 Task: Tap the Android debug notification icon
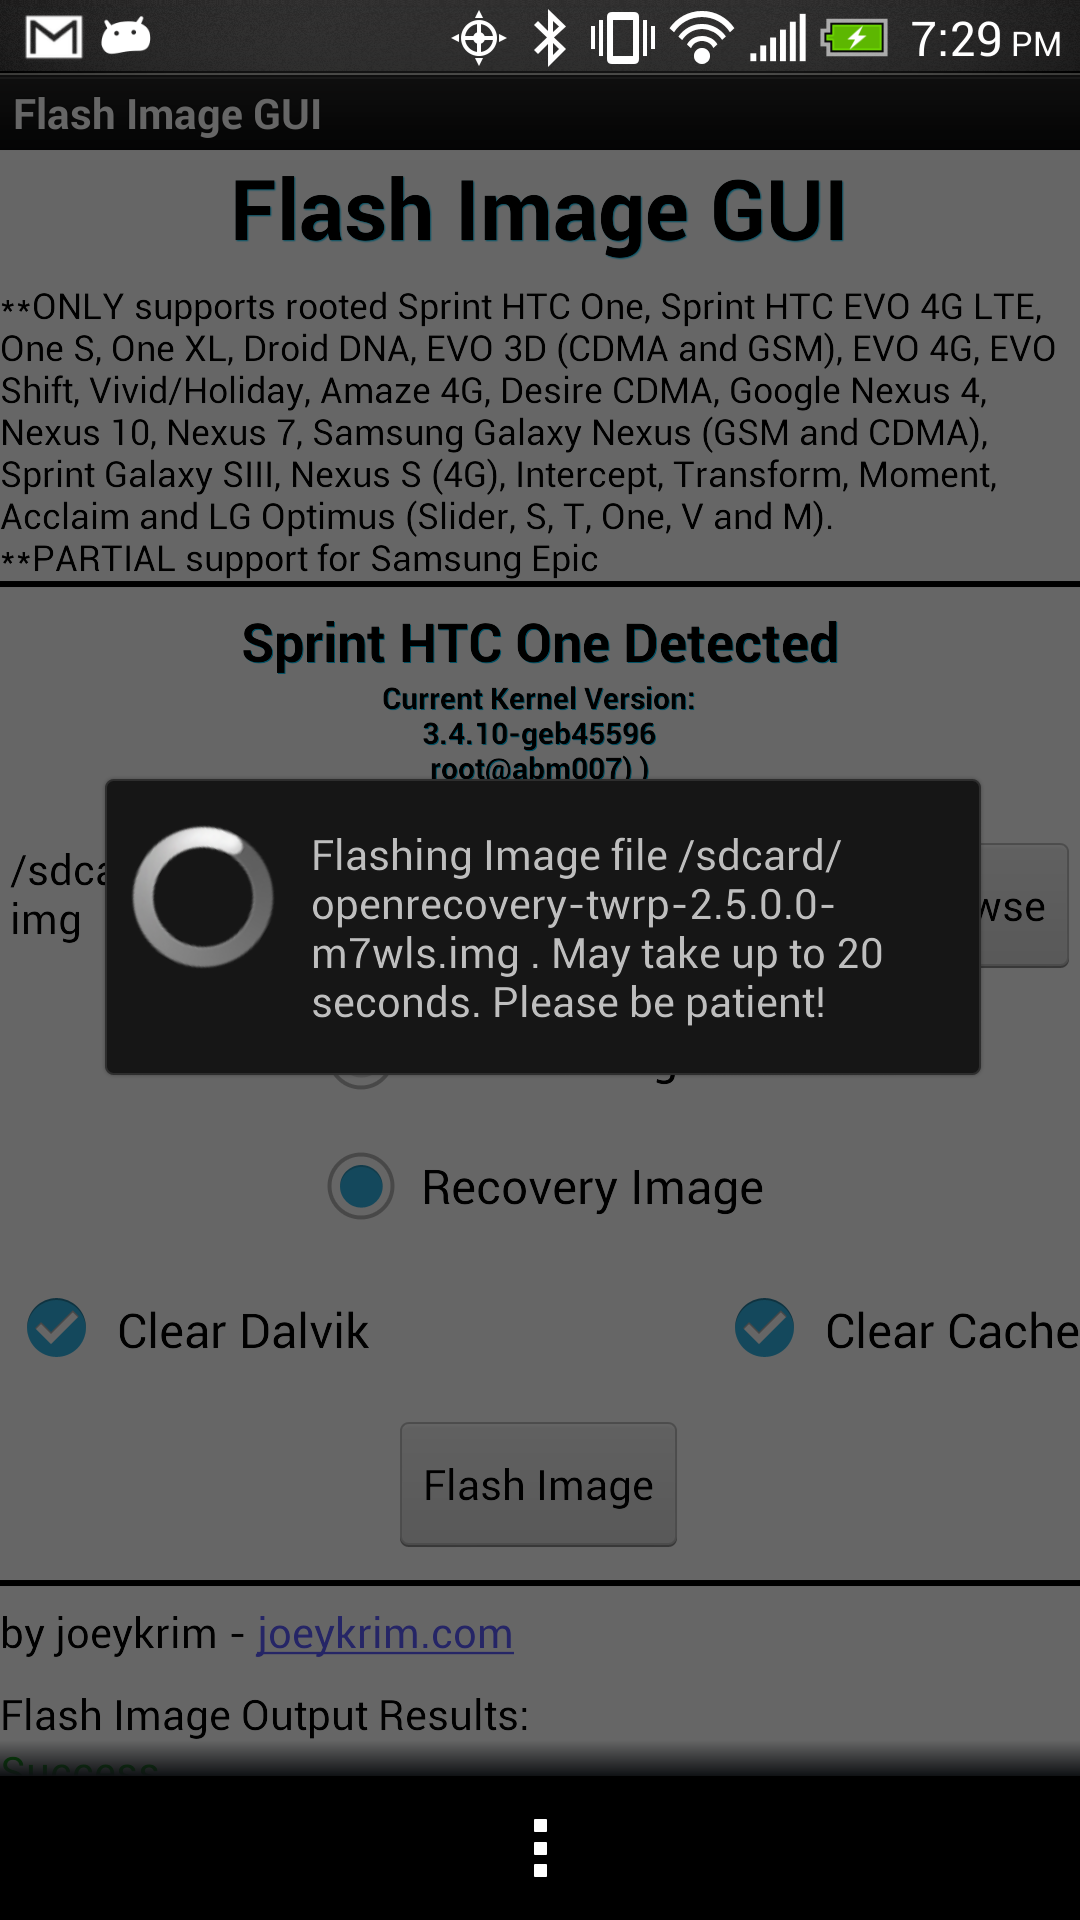coord(126,37)
